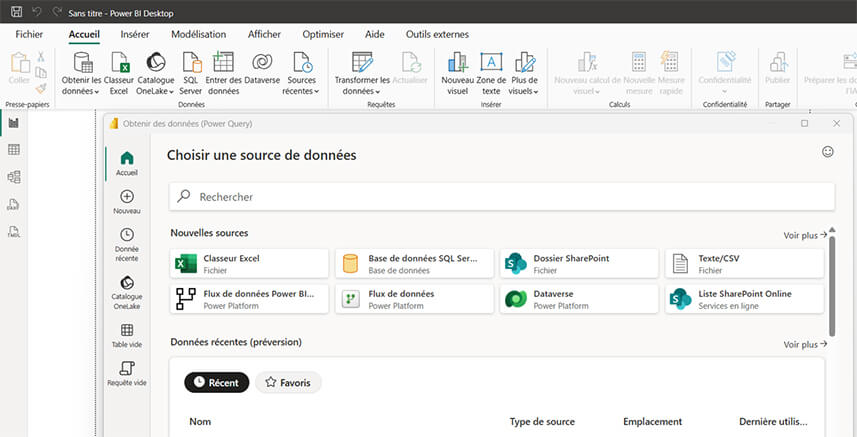Choose Requête vide in dialog navigation

127,374
